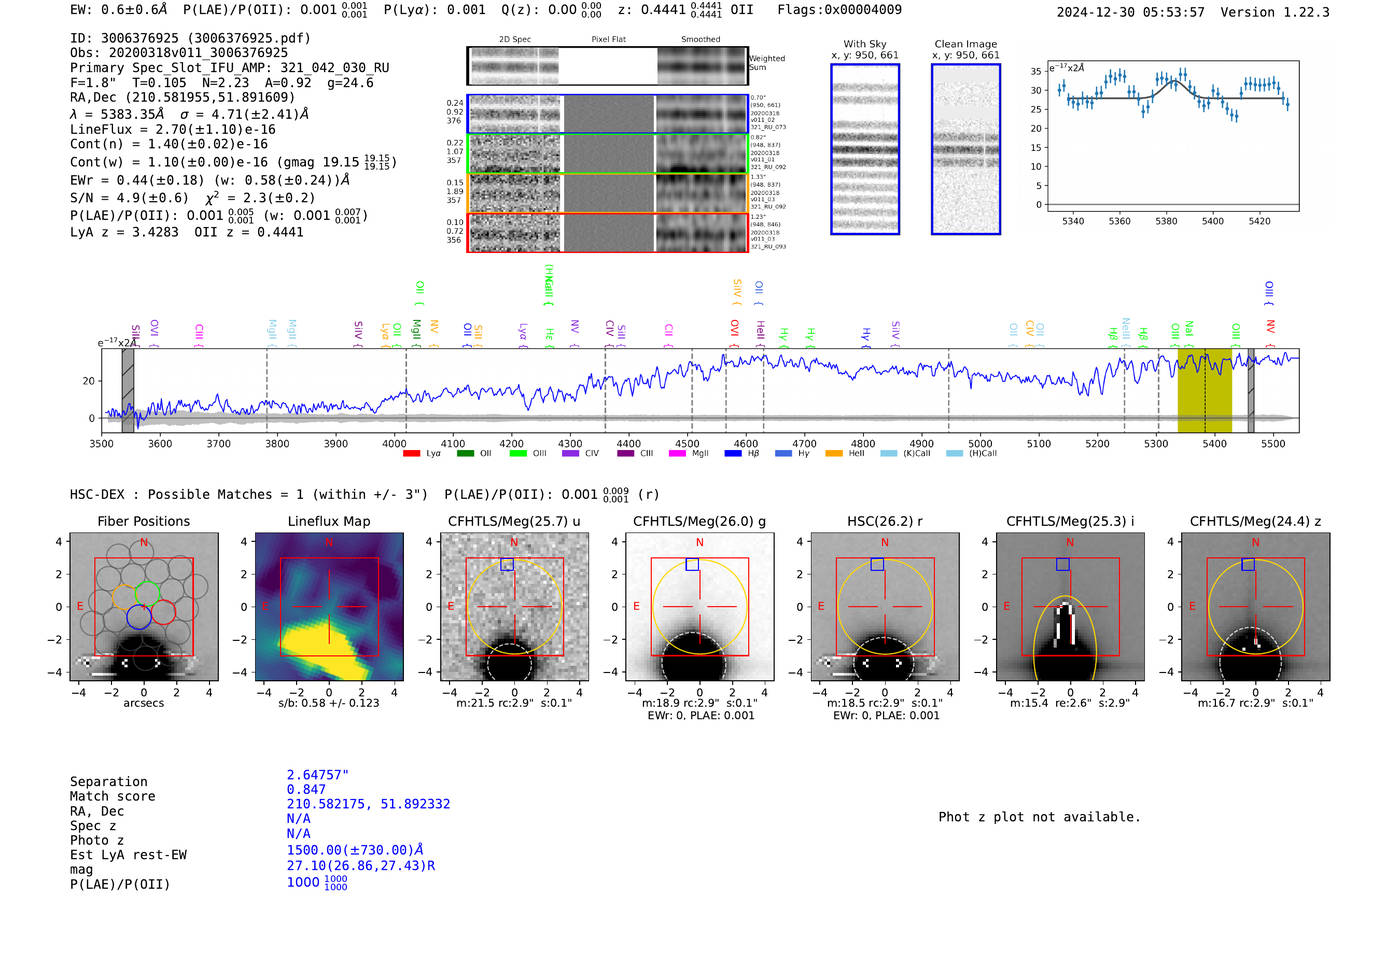Click the z: 0.4441 OII header value
1400x953 pixels.
pyautogui.click(x=686, y=10)
